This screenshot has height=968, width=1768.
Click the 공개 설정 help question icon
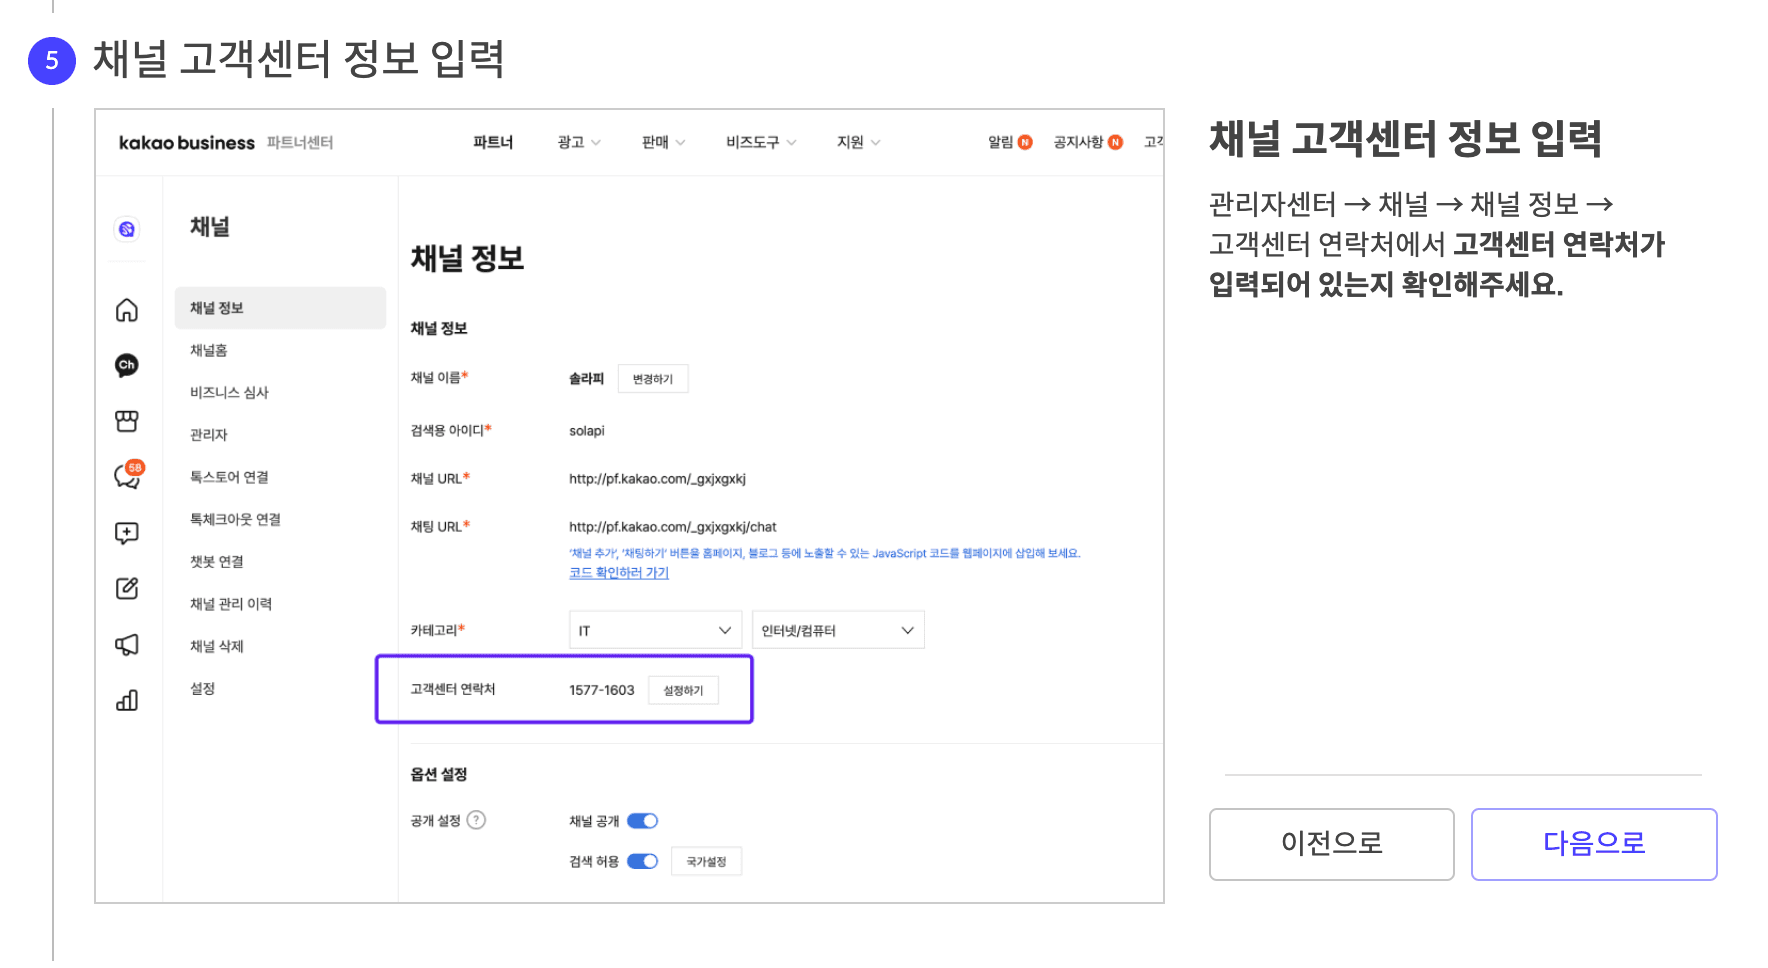(477, 820)
